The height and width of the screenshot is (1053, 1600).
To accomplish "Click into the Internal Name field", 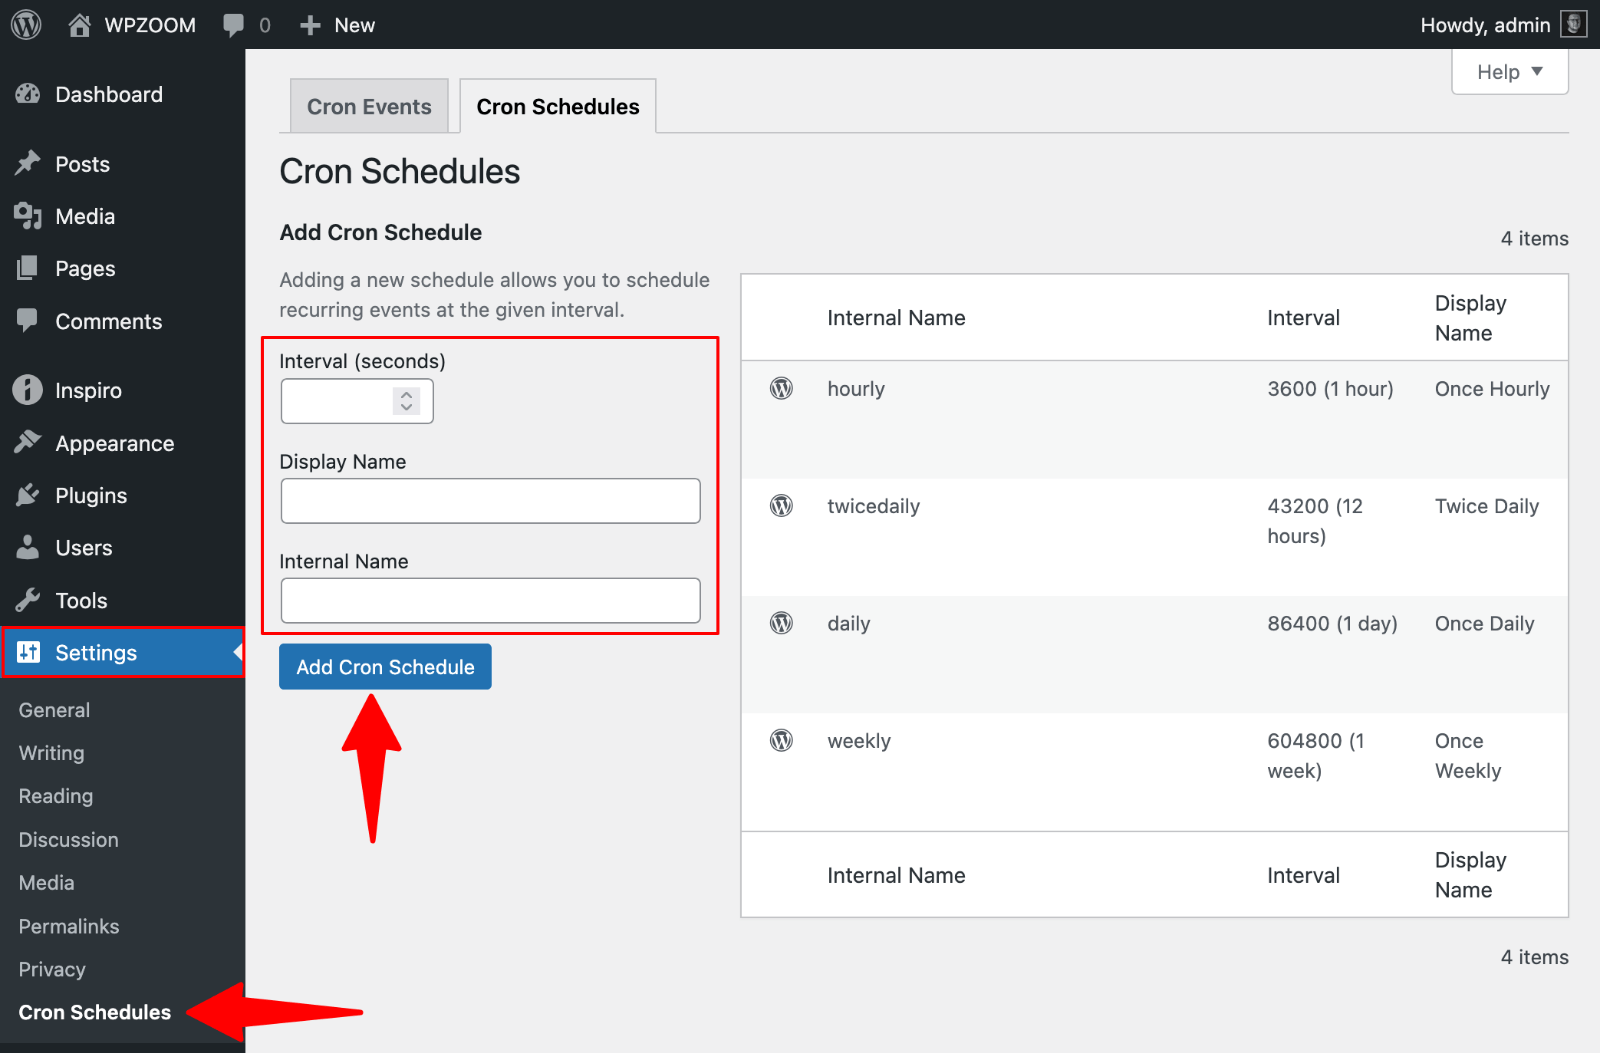I will point(490,601).
